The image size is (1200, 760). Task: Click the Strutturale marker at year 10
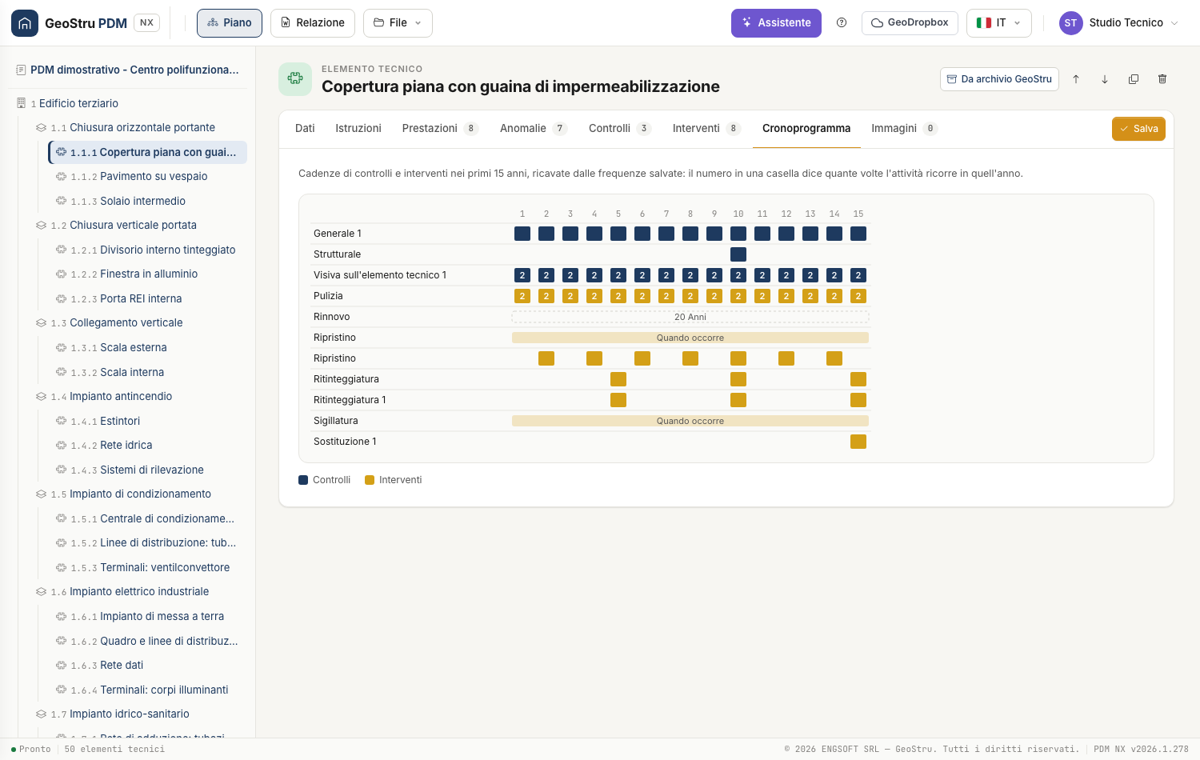click(x=738, y=255)
